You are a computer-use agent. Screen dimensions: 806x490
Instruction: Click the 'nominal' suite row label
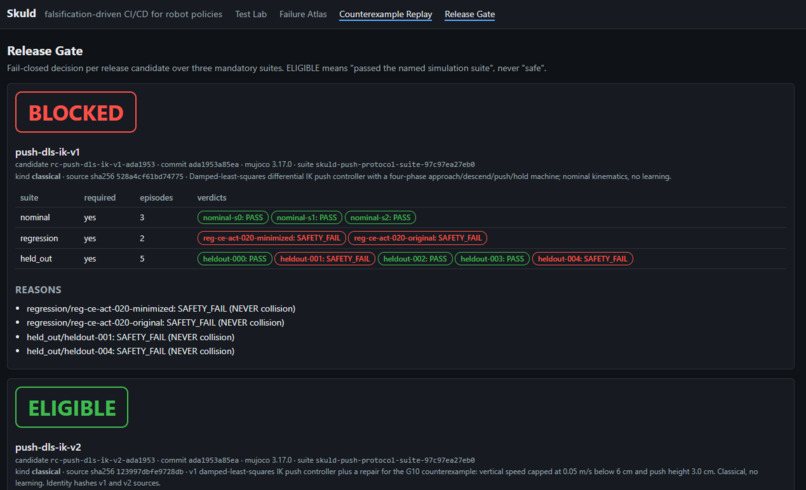point(35,217)
